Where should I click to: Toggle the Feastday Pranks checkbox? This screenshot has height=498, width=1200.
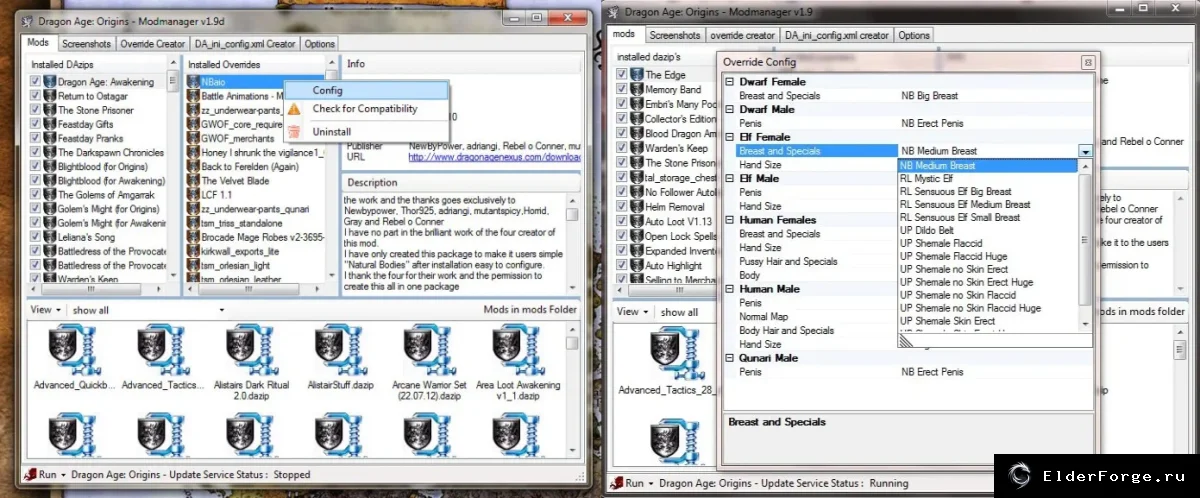click(x=36, y=138)
